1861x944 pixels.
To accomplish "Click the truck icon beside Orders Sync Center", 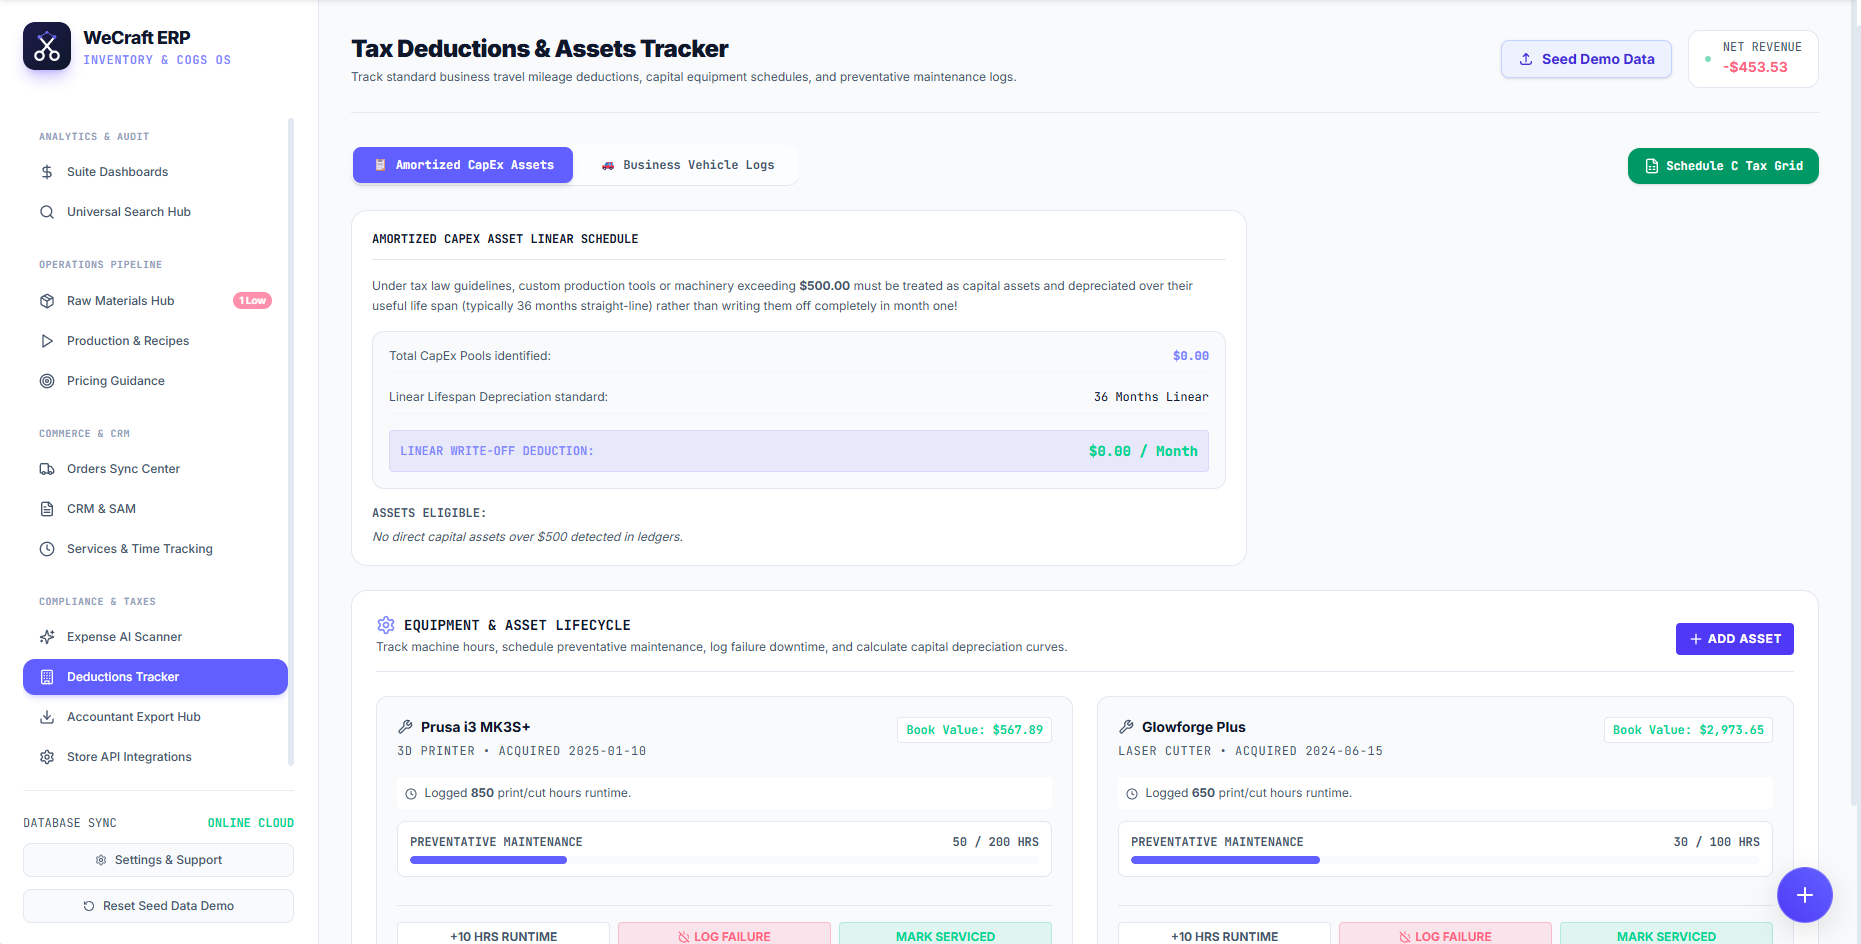I will coord(47,469).
